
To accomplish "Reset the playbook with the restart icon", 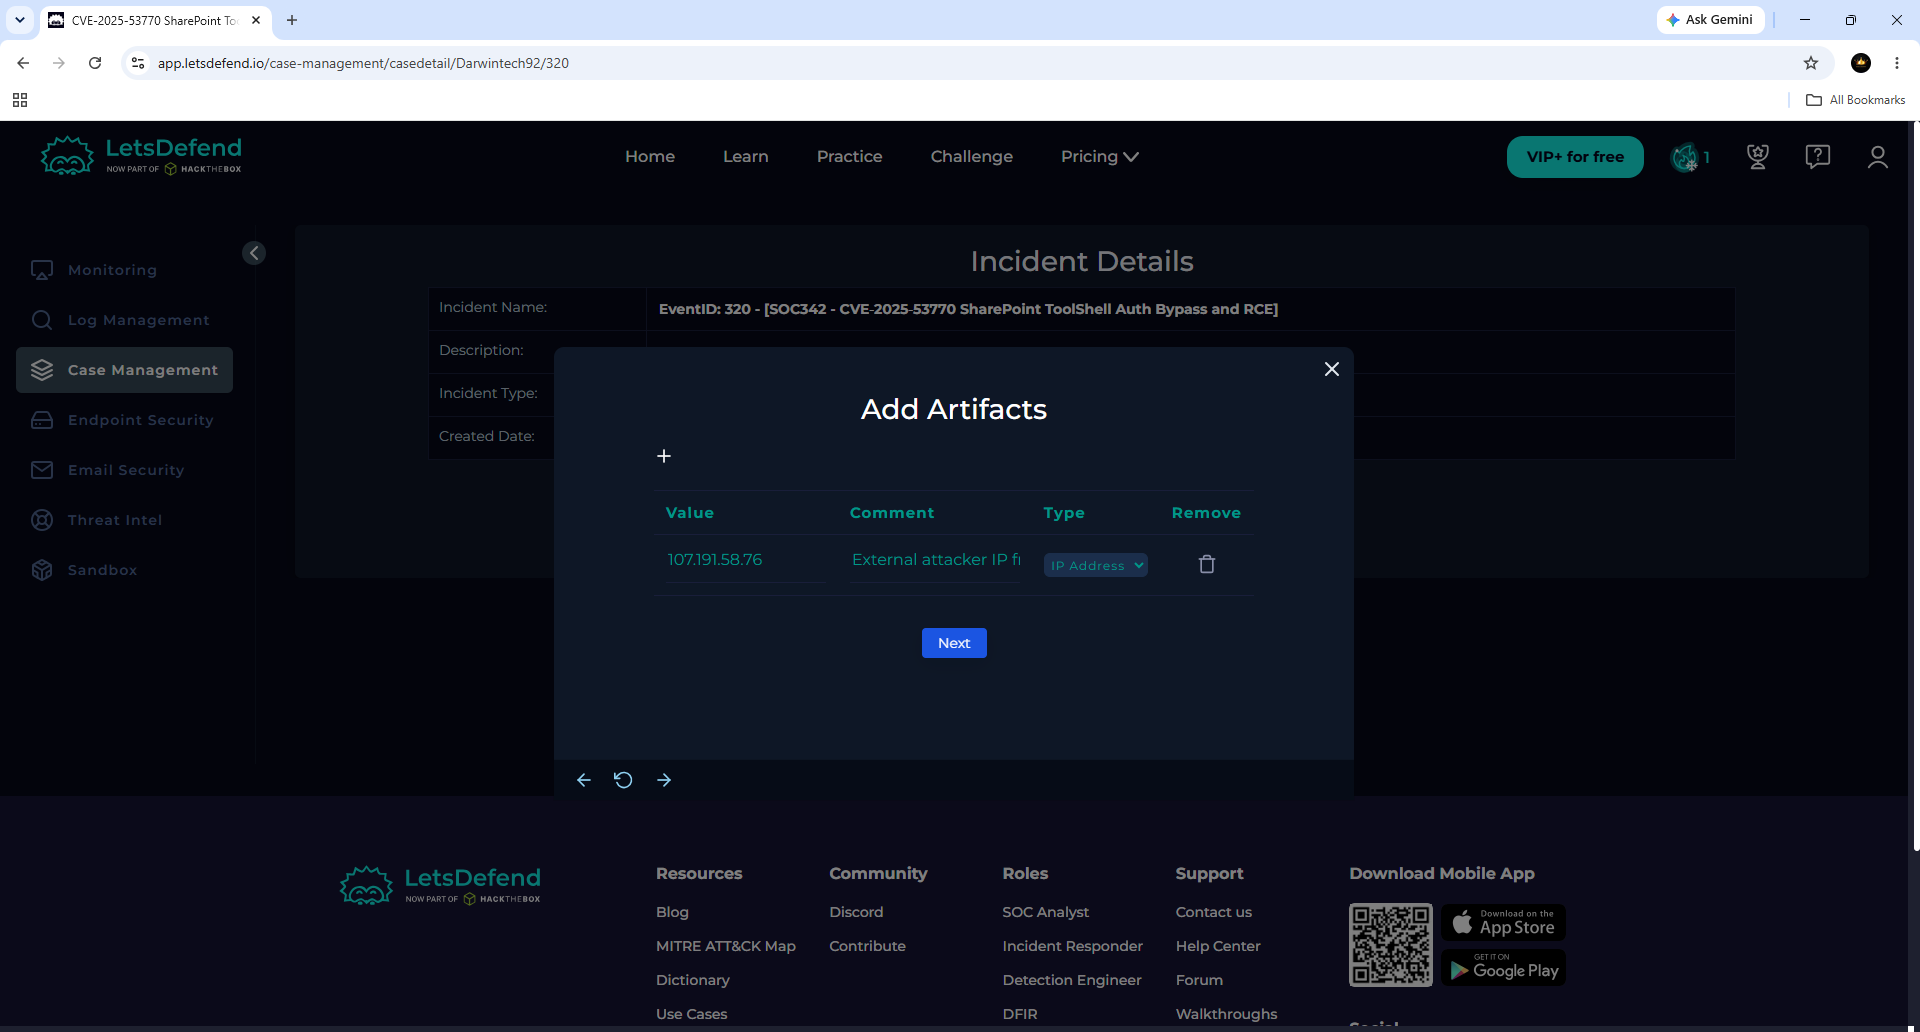I will tap(623, 780).
